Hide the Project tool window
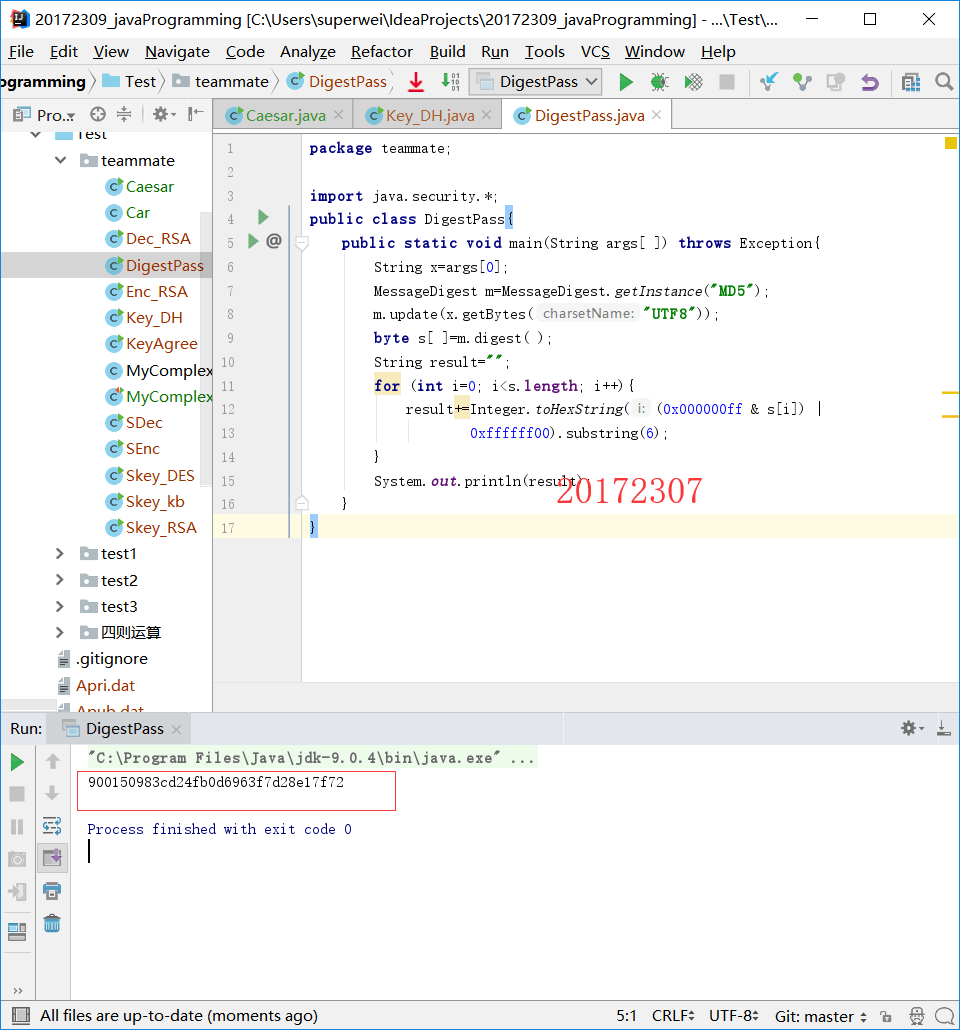This screenshot has height=1030, width=960. click(195, 114)
